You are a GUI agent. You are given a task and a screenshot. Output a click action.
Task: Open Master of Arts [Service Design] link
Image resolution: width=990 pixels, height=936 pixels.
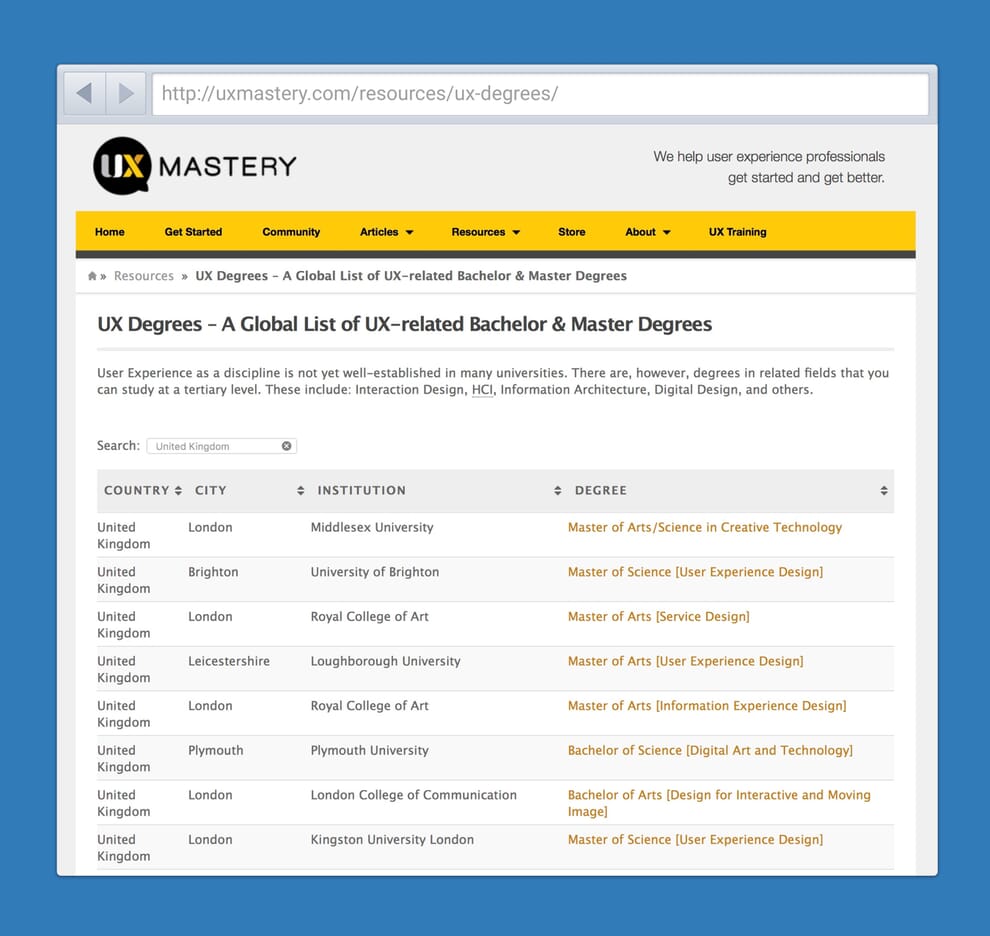click(659, 616)
